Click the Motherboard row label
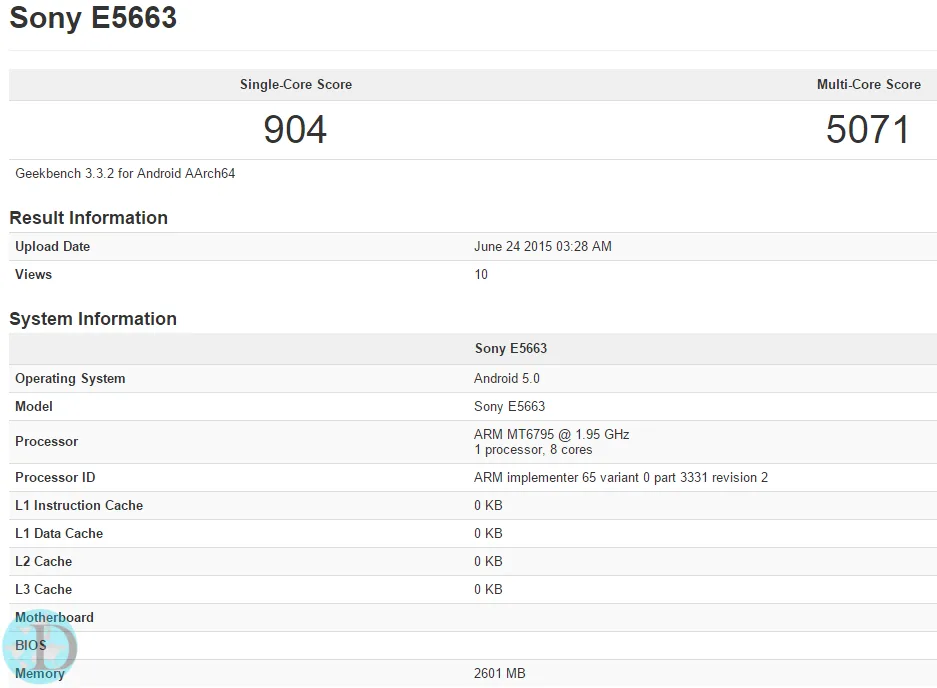This screenshot has height=688, width=937. [54, 617]
